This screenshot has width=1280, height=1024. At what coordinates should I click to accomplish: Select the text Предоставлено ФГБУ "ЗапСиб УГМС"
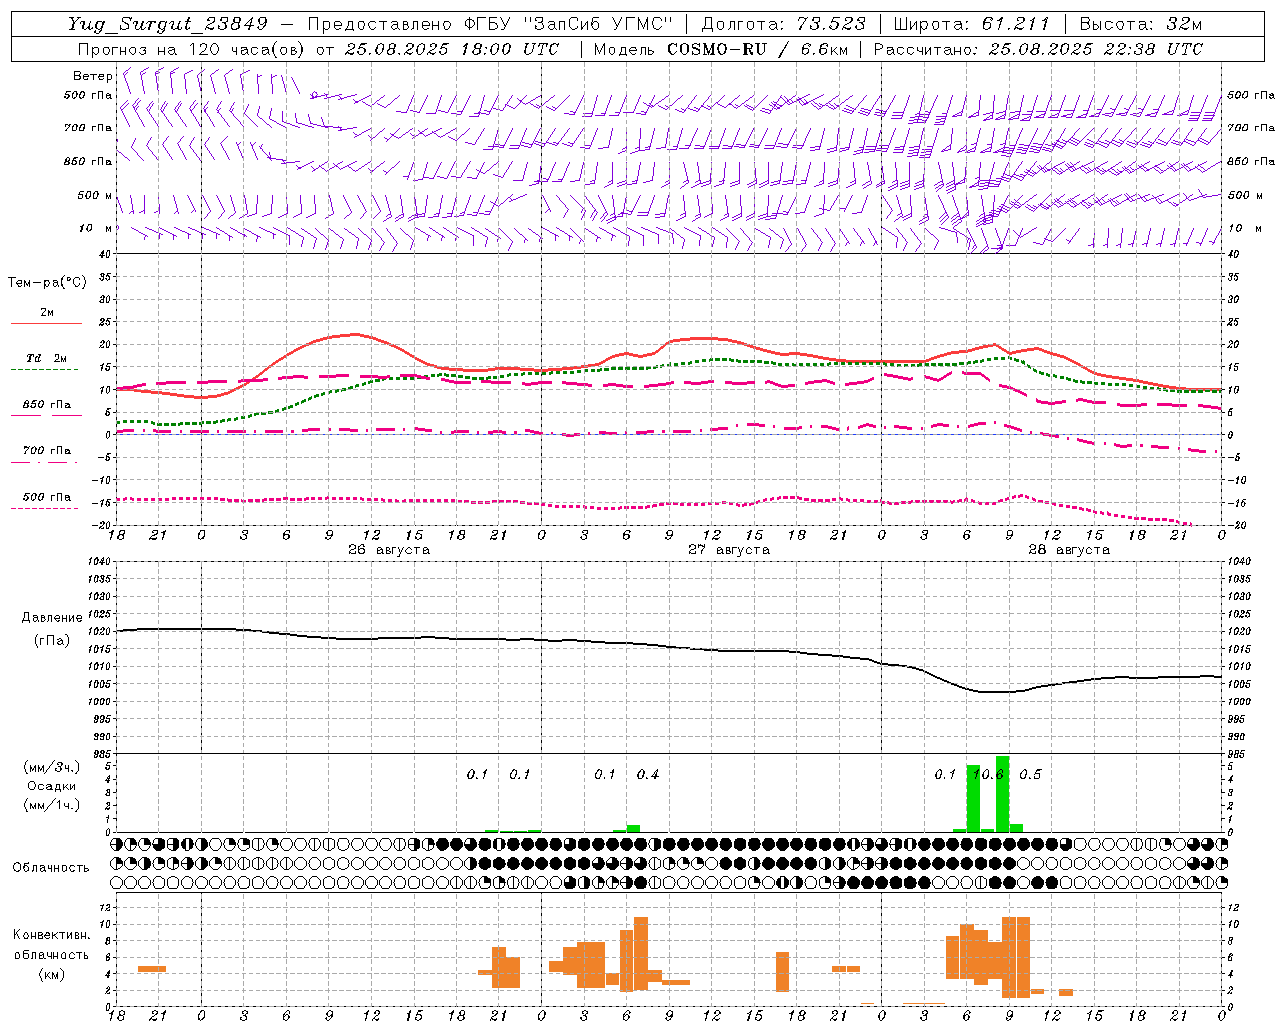click(491, 24)
